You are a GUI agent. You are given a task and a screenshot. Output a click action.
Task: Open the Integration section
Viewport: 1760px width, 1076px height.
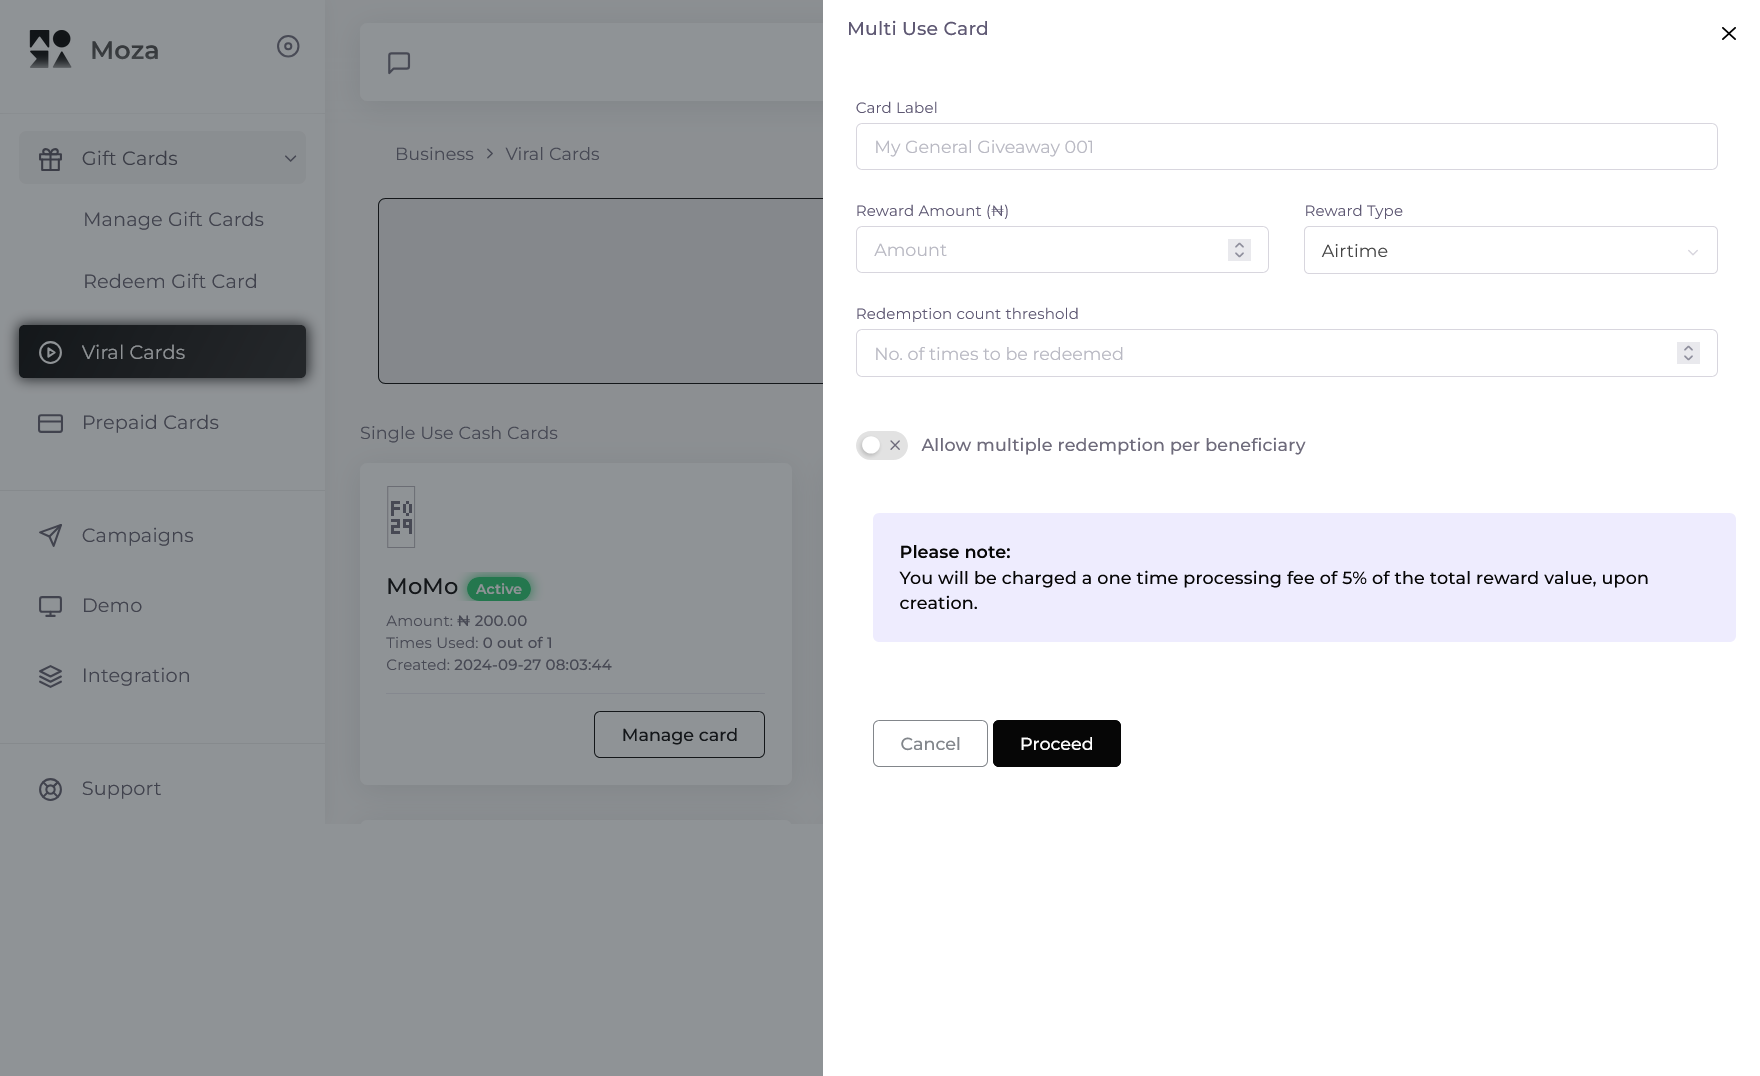click(x=135, y=675)
